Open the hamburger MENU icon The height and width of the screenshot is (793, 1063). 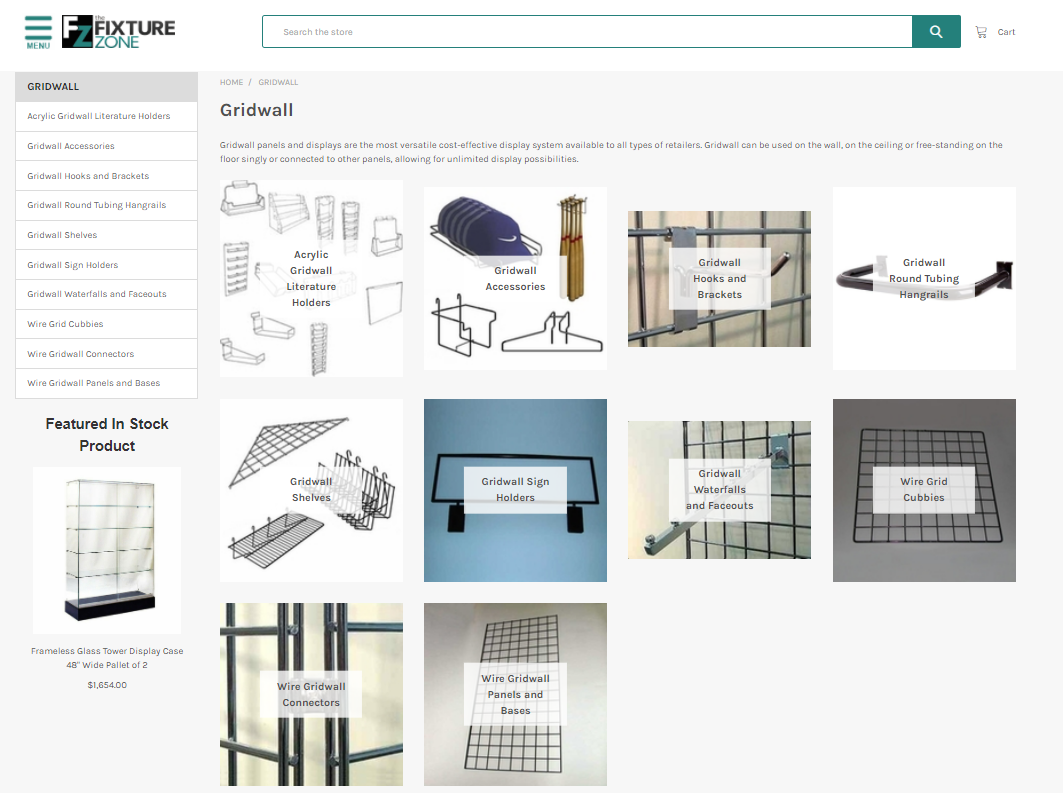tap(38, 31)
